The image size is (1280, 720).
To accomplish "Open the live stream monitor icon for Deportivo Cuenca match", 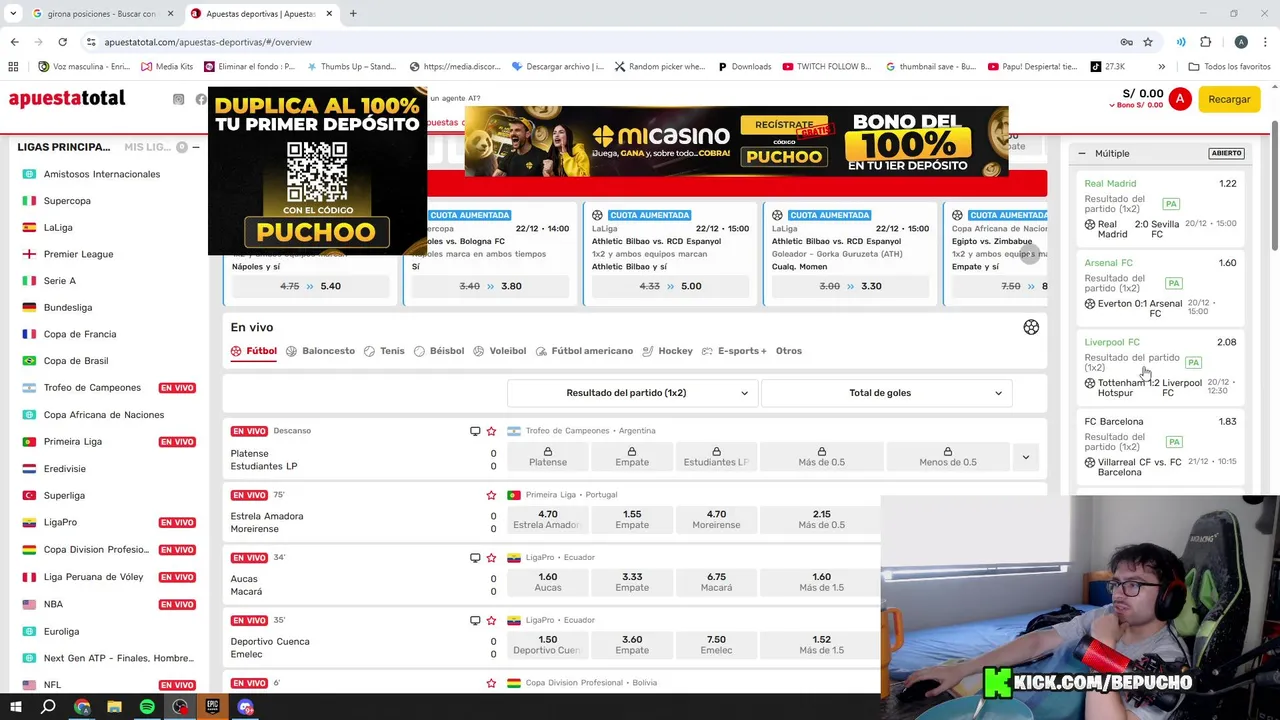I will point(475,620).
